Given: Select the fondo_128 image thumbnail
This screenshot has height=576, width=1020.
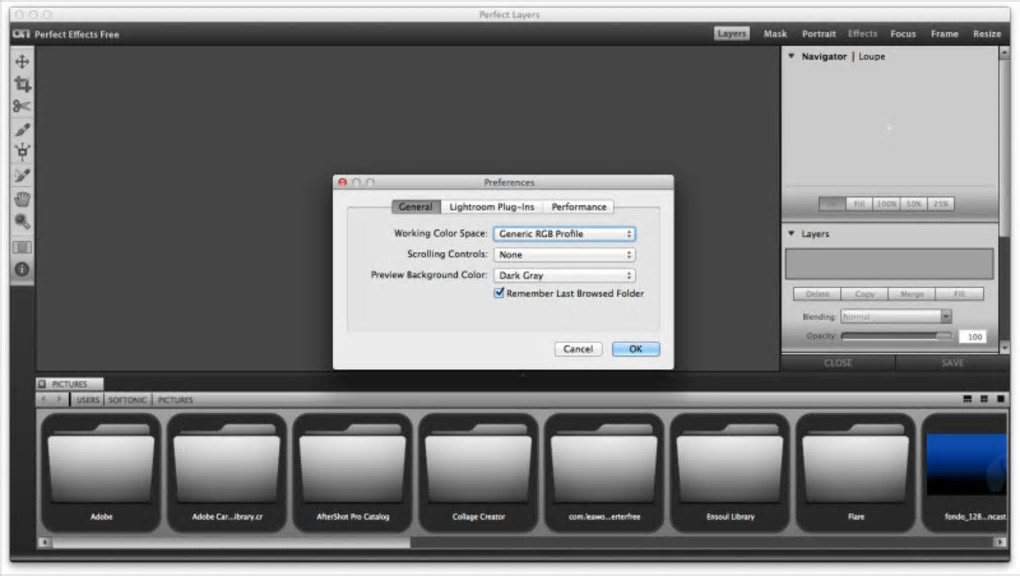Looking at the screenshot, I should [965, 473].
